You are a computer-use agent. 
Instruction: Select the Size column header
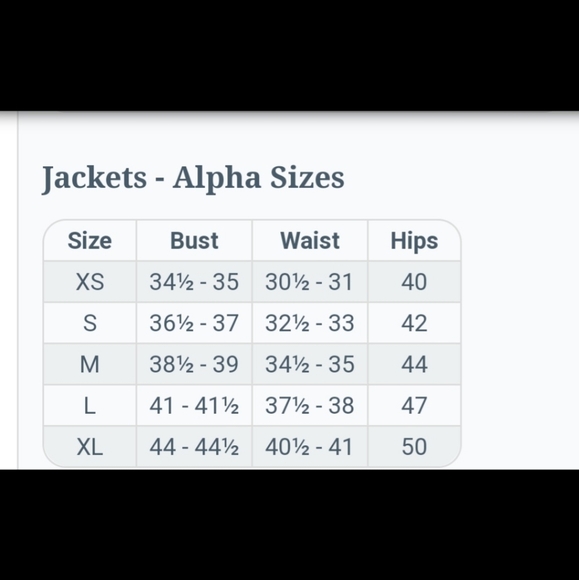90,241
